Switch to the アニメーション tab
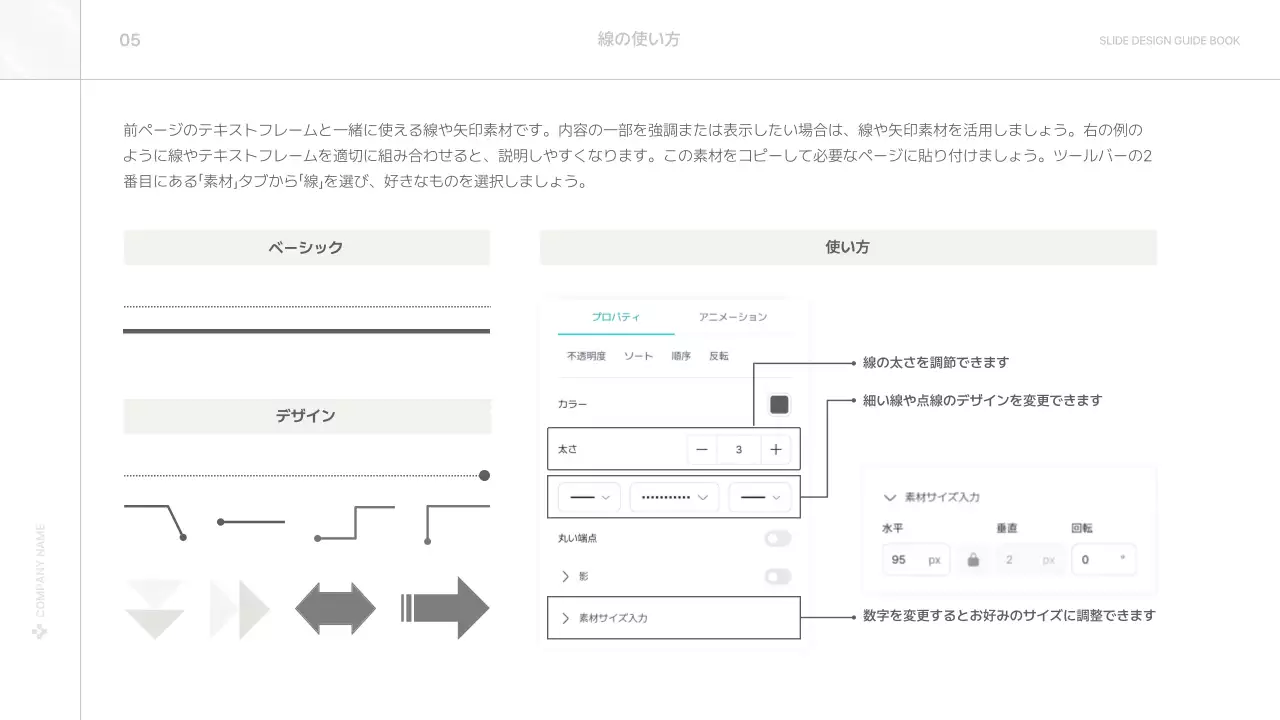1280x720 pixels. (x=733, y=317)
